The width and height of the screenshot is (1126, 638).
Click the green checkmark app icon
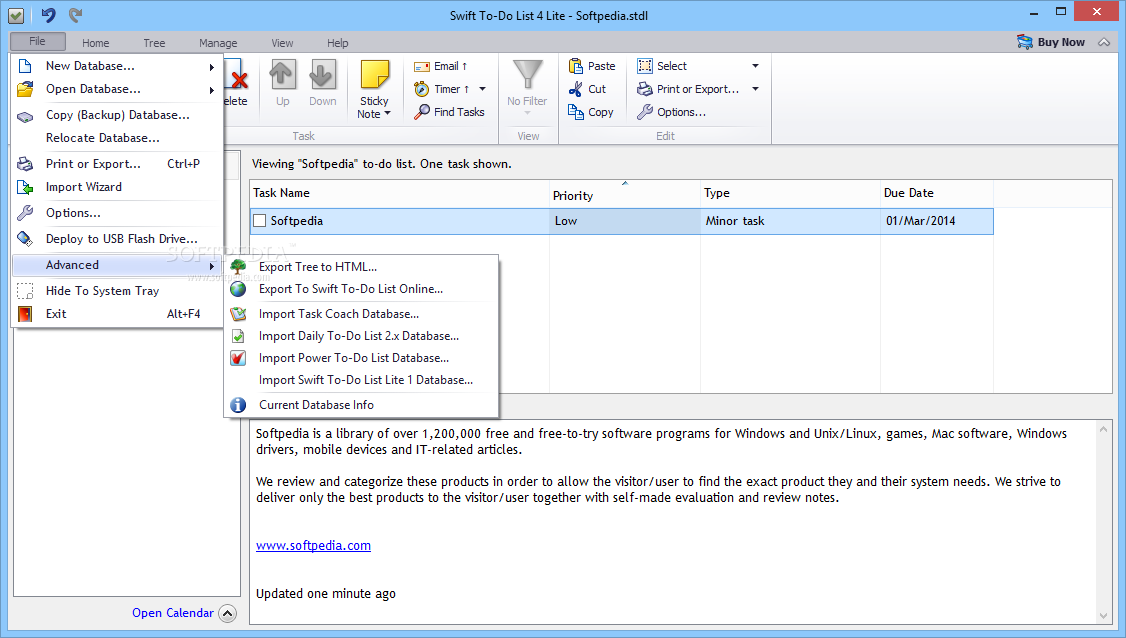(x=16, y=15)
